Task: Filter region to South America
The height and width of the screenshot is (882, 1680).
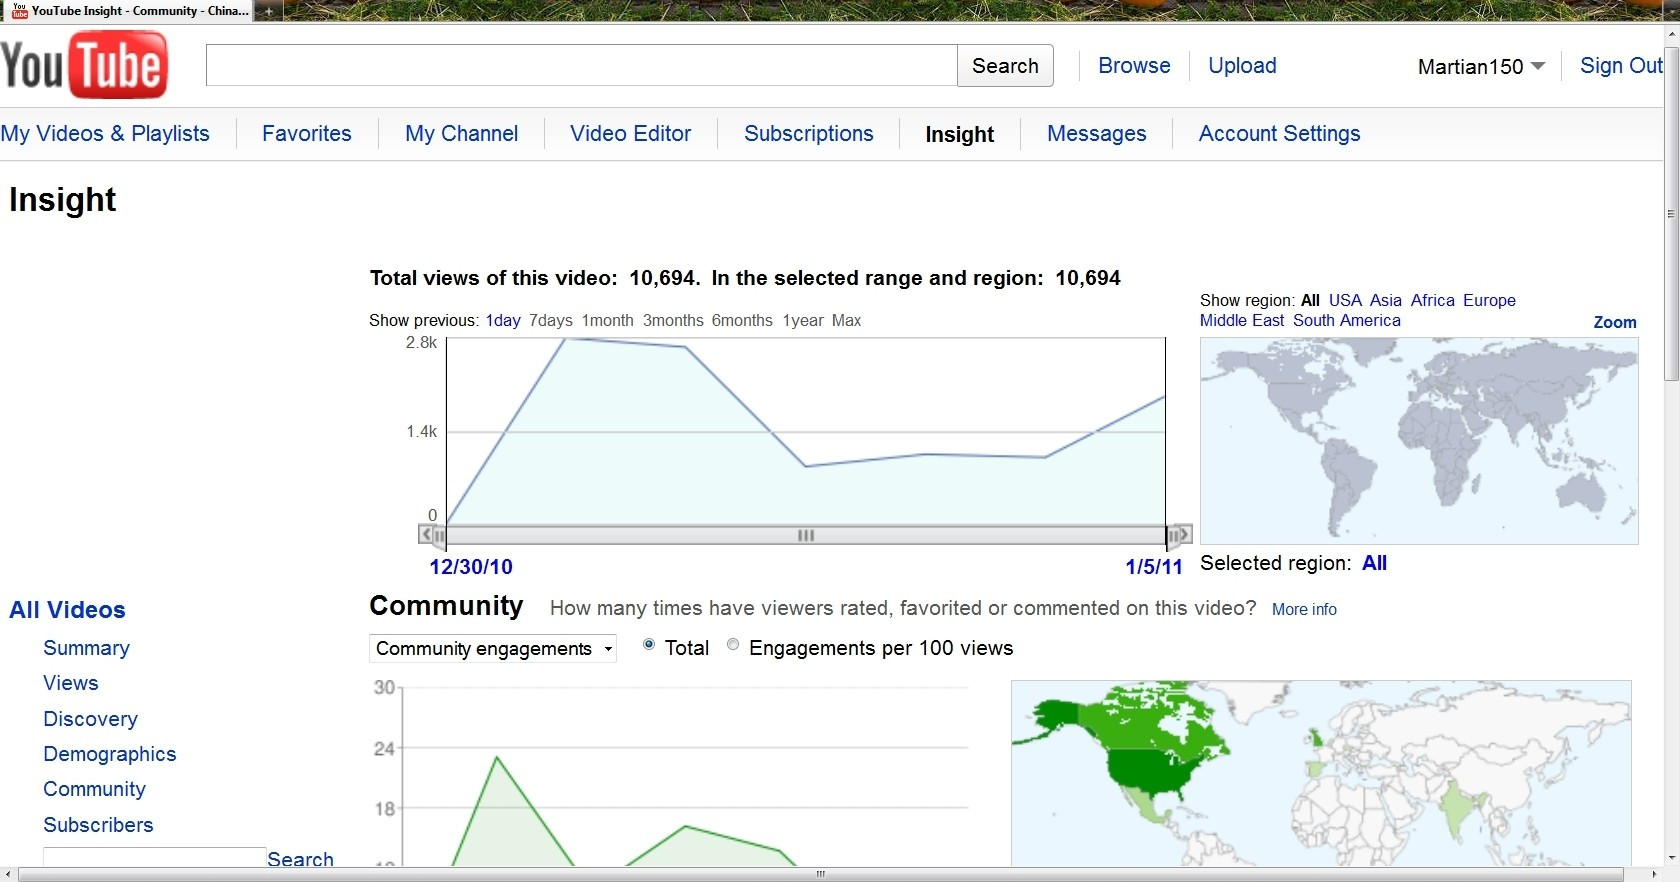Action: (x=1347, y=320)
